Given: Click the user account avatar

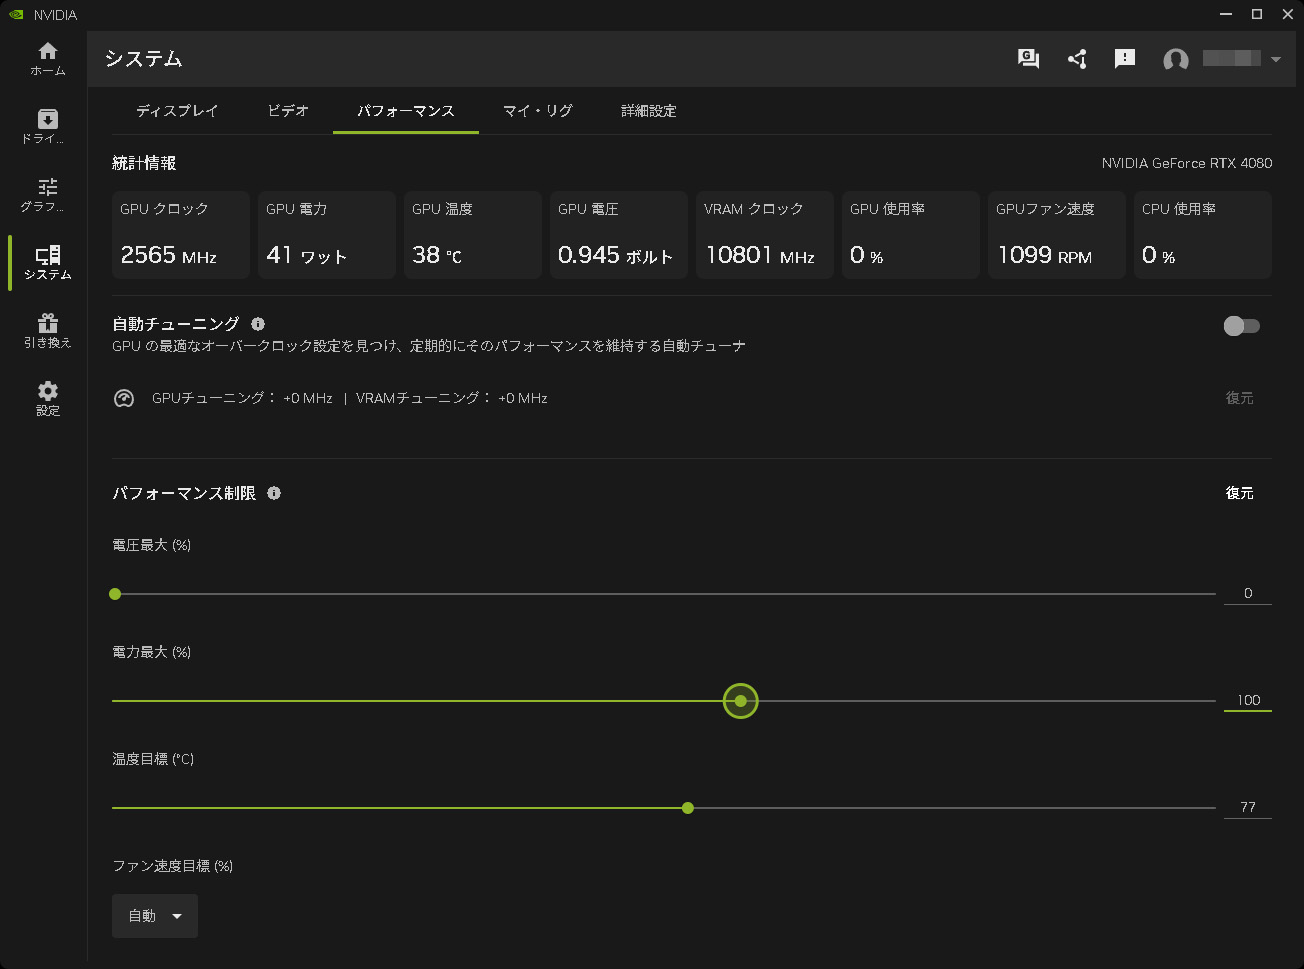Looking at the screenshot, I should pos(1176,60).
